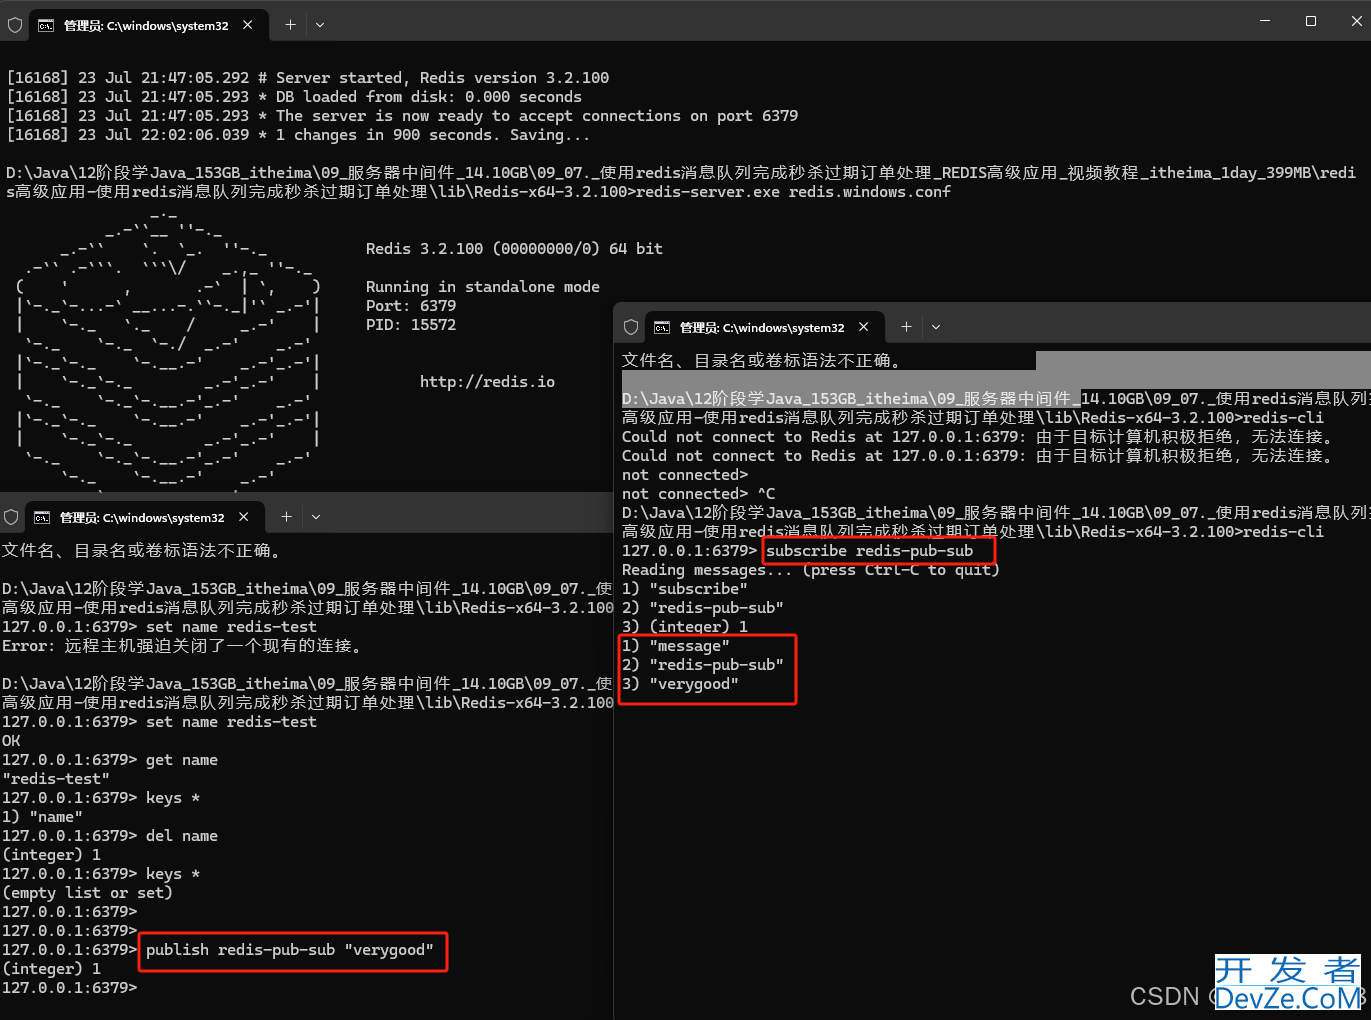Click the '3) (integer) 1' subscriber output line
The height and width of the screenshot is (1020, 1371).
click(x=685, y=626)
